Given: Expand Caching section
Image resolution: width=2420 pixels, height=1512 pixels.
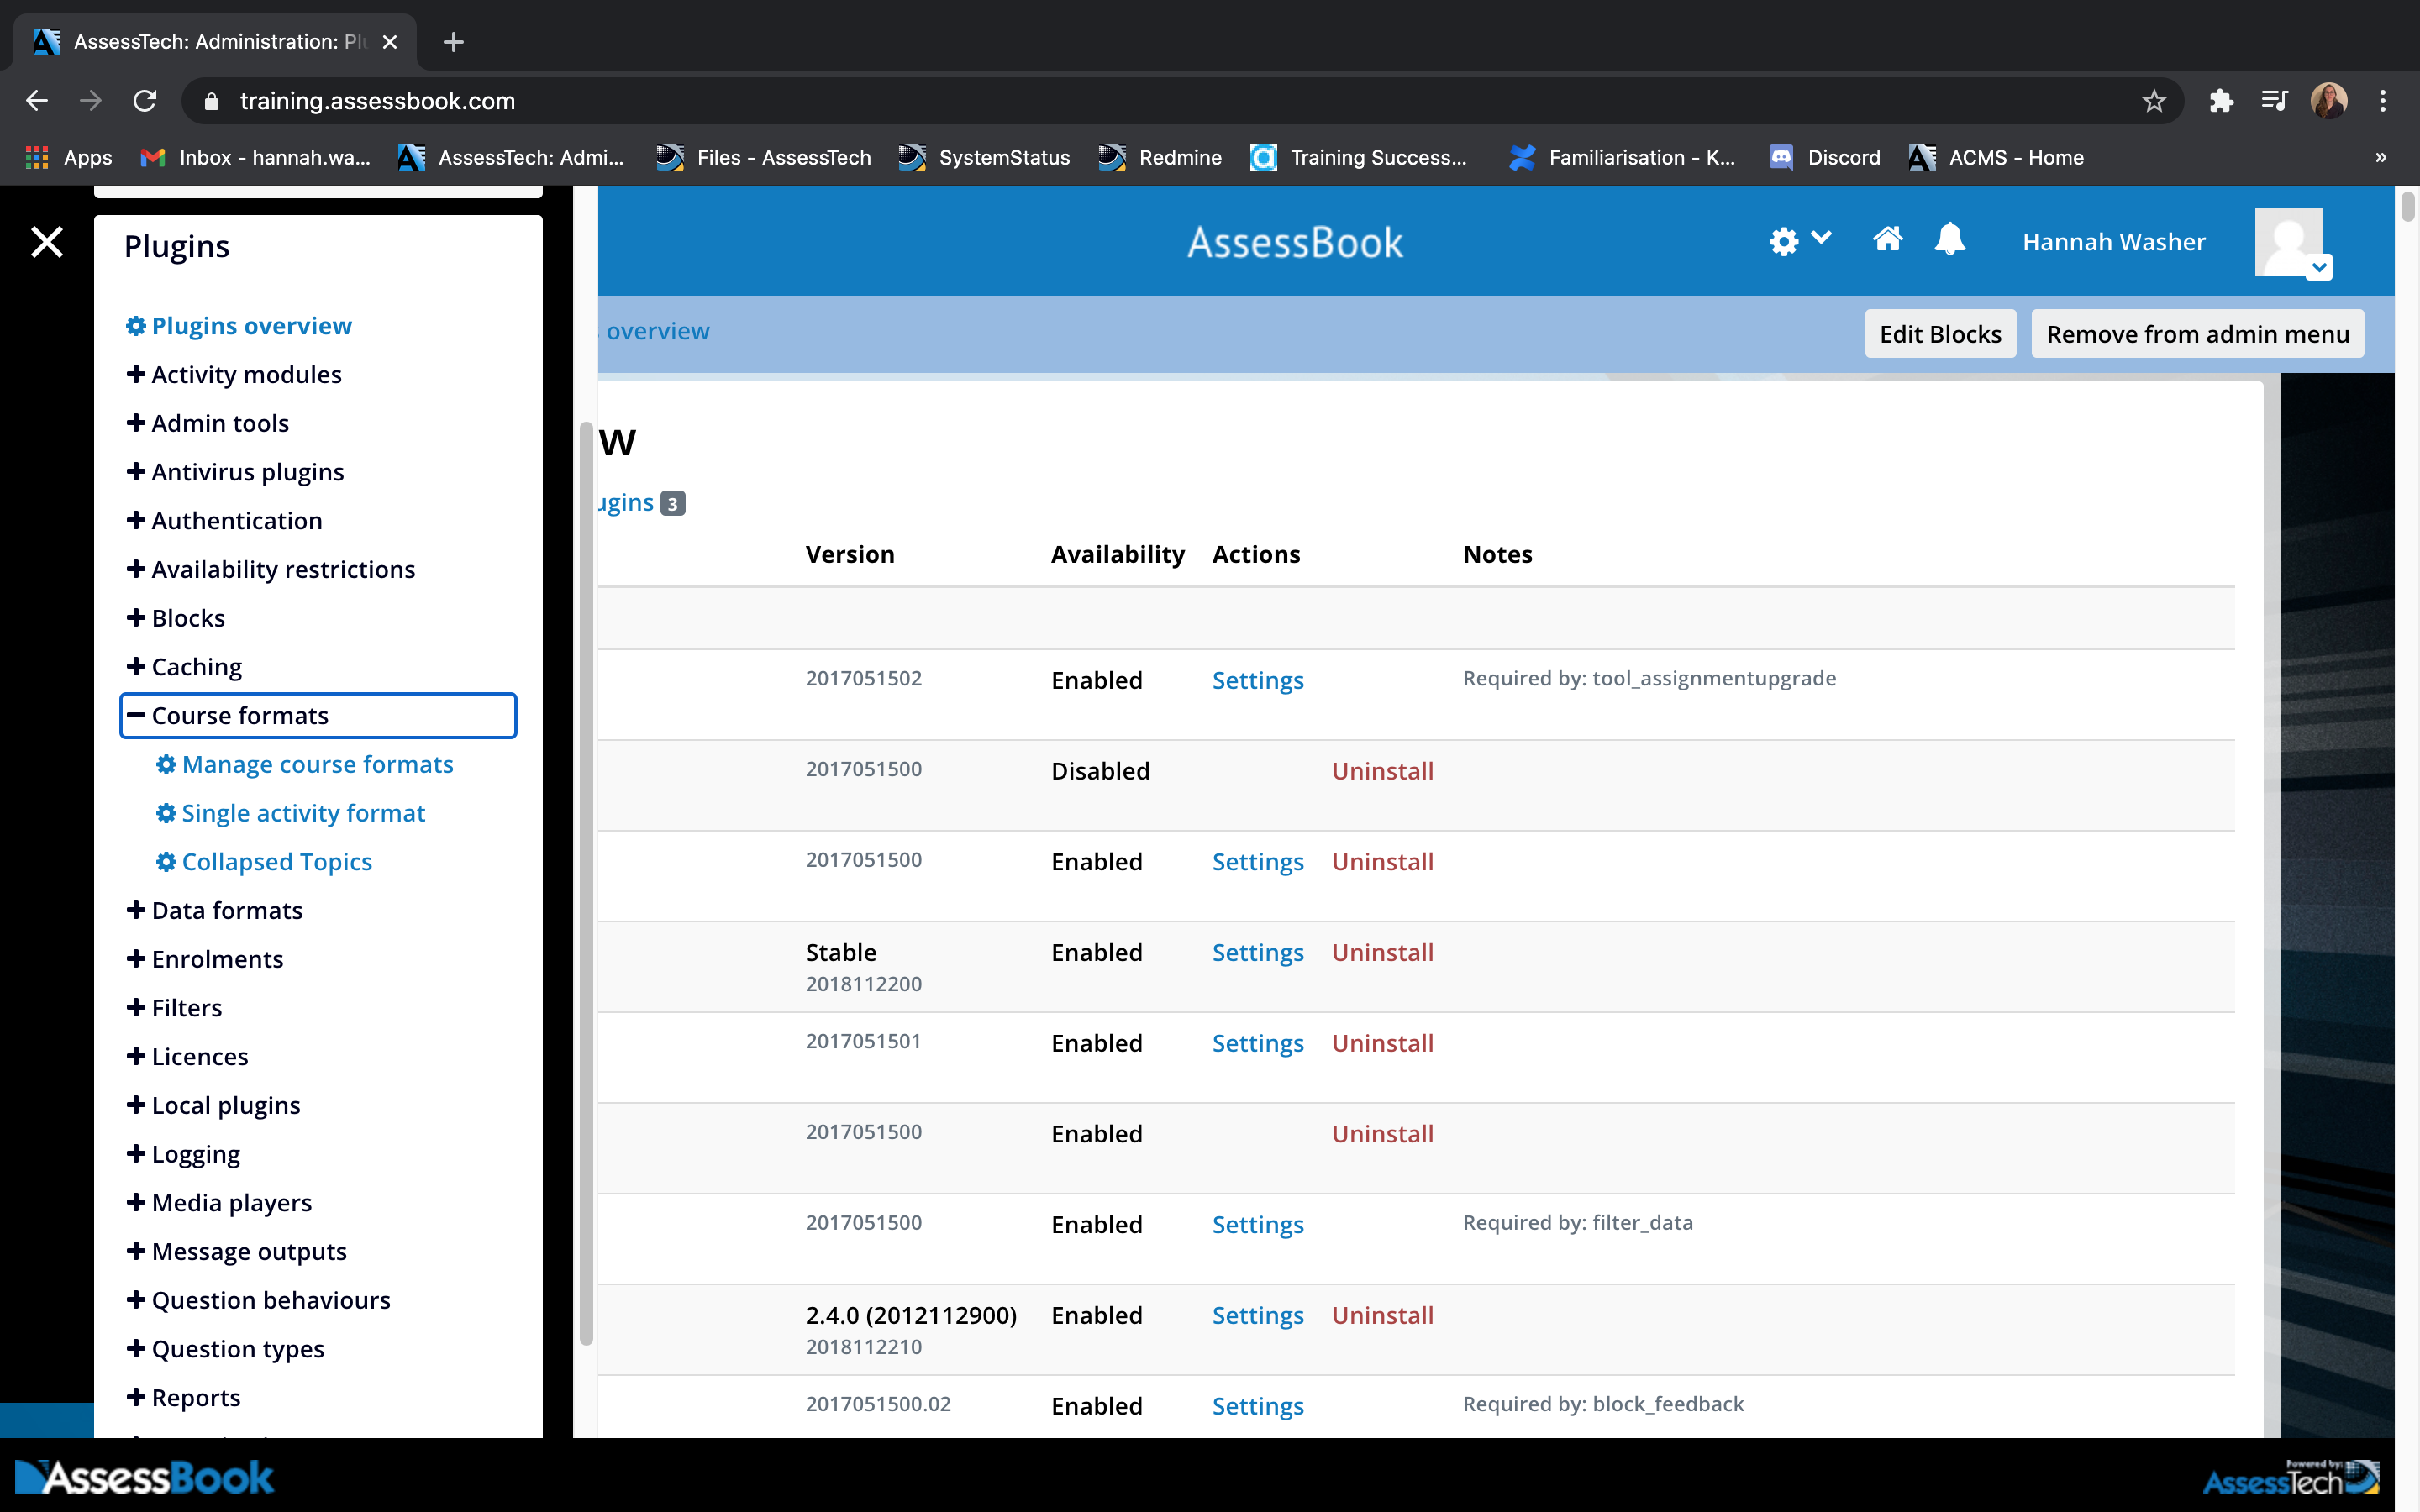Looking at the screenshot, I should 184,667.
